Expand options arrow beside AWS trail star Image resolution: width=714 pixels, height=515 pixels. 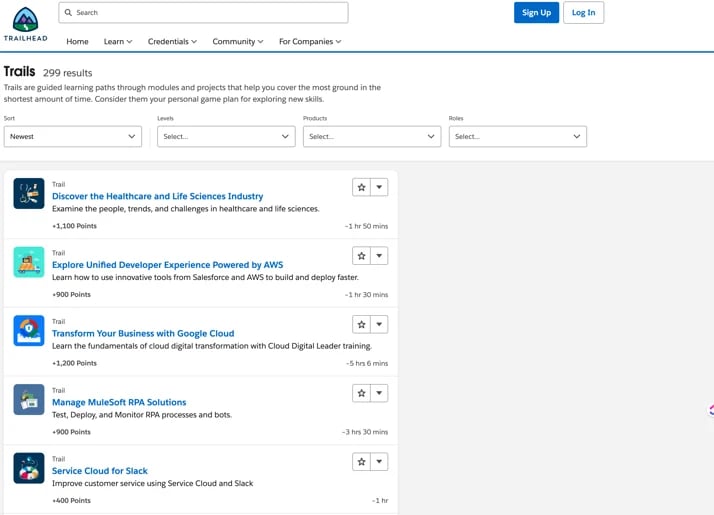(x=379, y=256)
